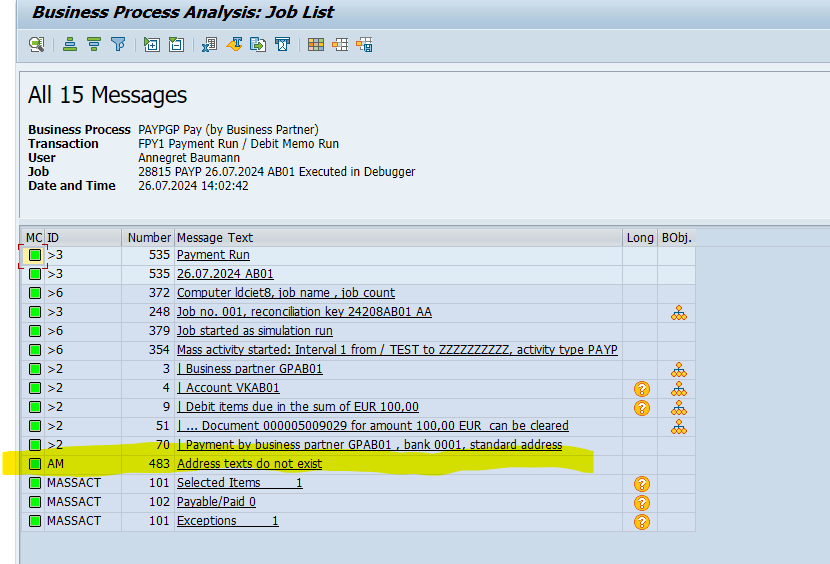Select the MC column header

[x=33, y=238]
